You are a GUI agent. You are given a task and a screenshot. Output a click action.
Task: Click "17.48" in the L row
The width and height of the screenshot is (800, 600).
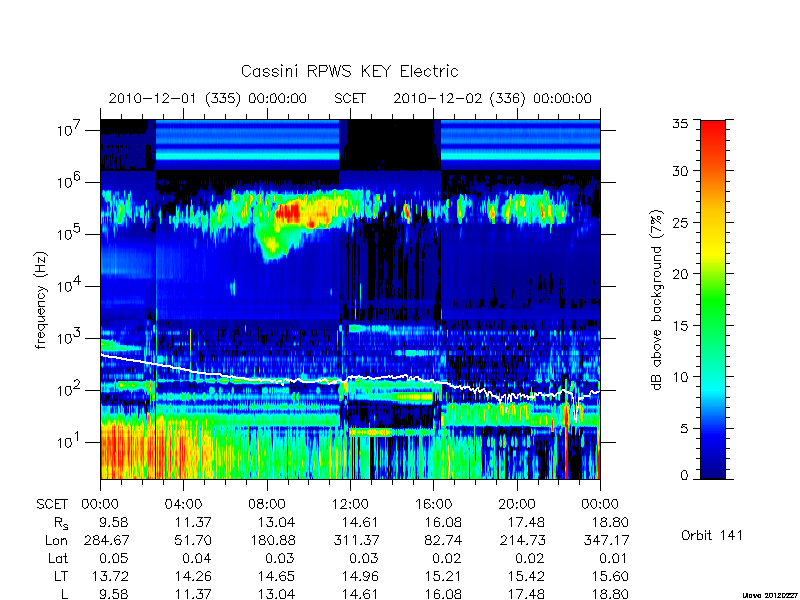pyautogui.click(x=526, y=594)
